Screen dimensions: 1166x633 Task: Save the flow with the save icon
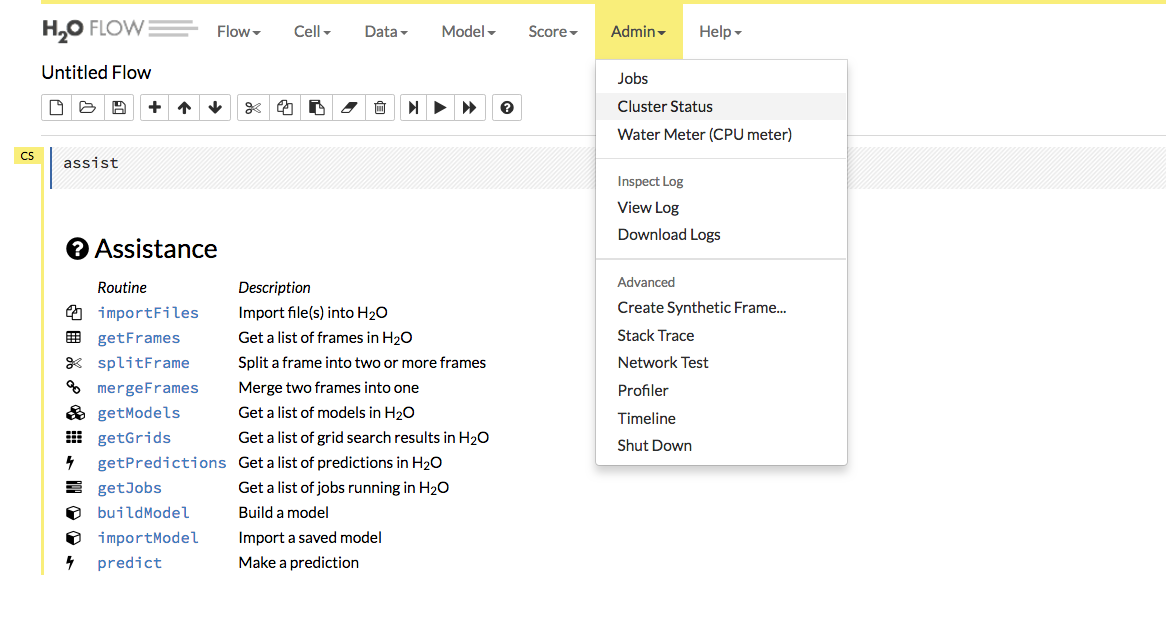point(119,107)
